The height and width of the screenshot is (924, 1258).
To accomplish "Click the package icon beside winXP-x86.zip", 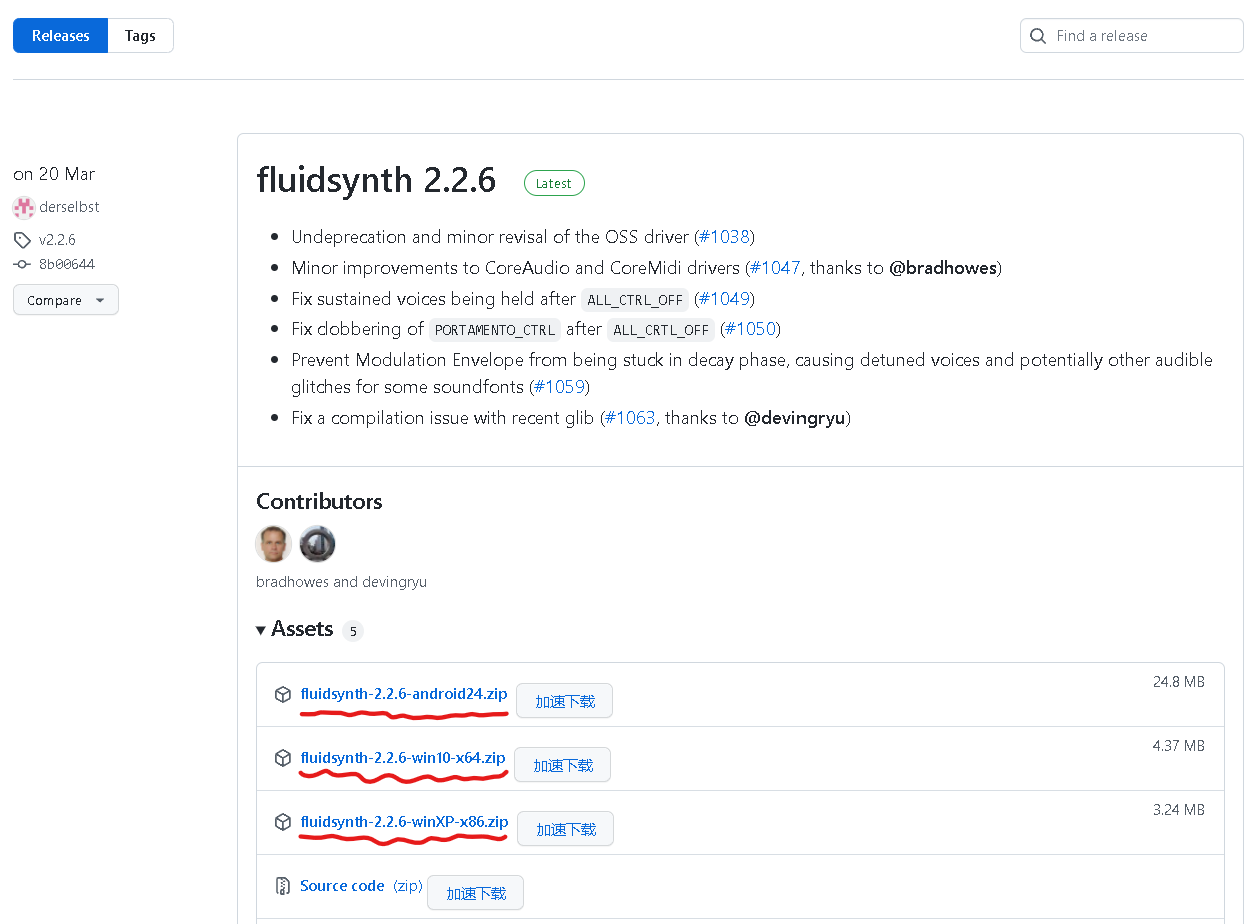I will tap(283, 822).
